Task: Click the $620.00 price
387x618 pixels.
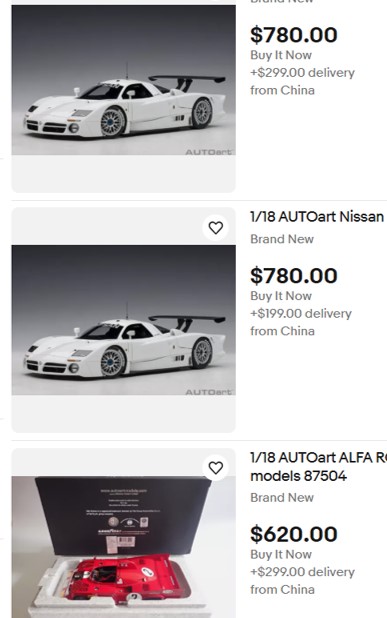Action: (x=294, y=534)
